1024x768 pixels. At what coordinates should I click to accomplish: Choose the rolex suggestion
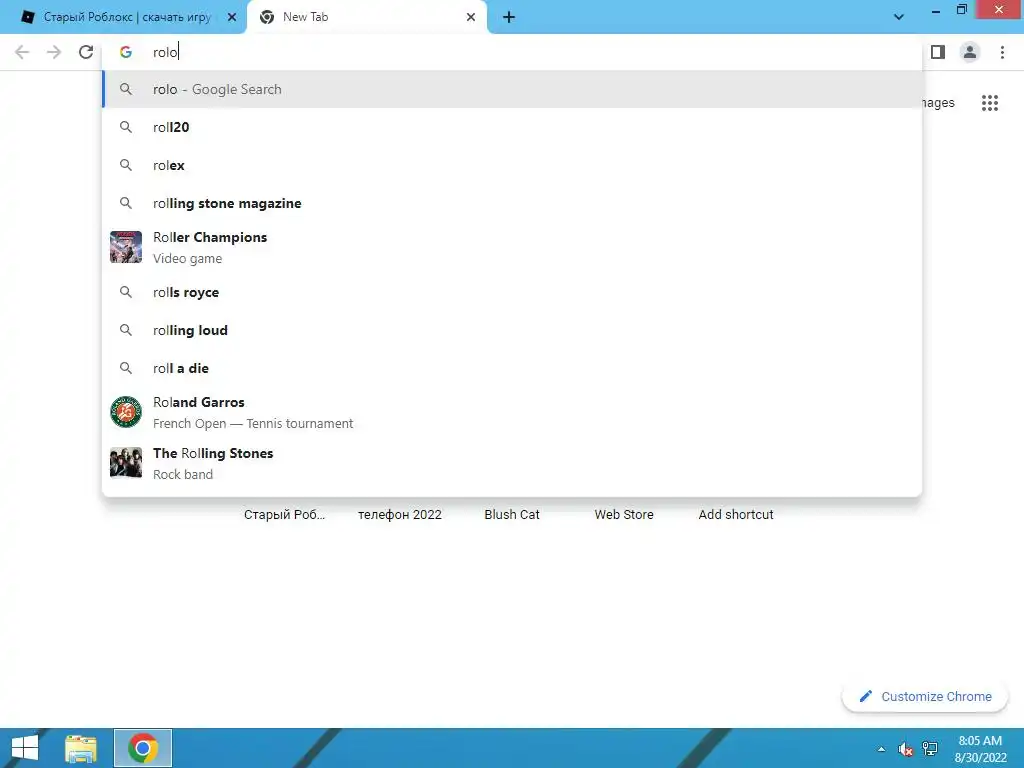point(513,165)
